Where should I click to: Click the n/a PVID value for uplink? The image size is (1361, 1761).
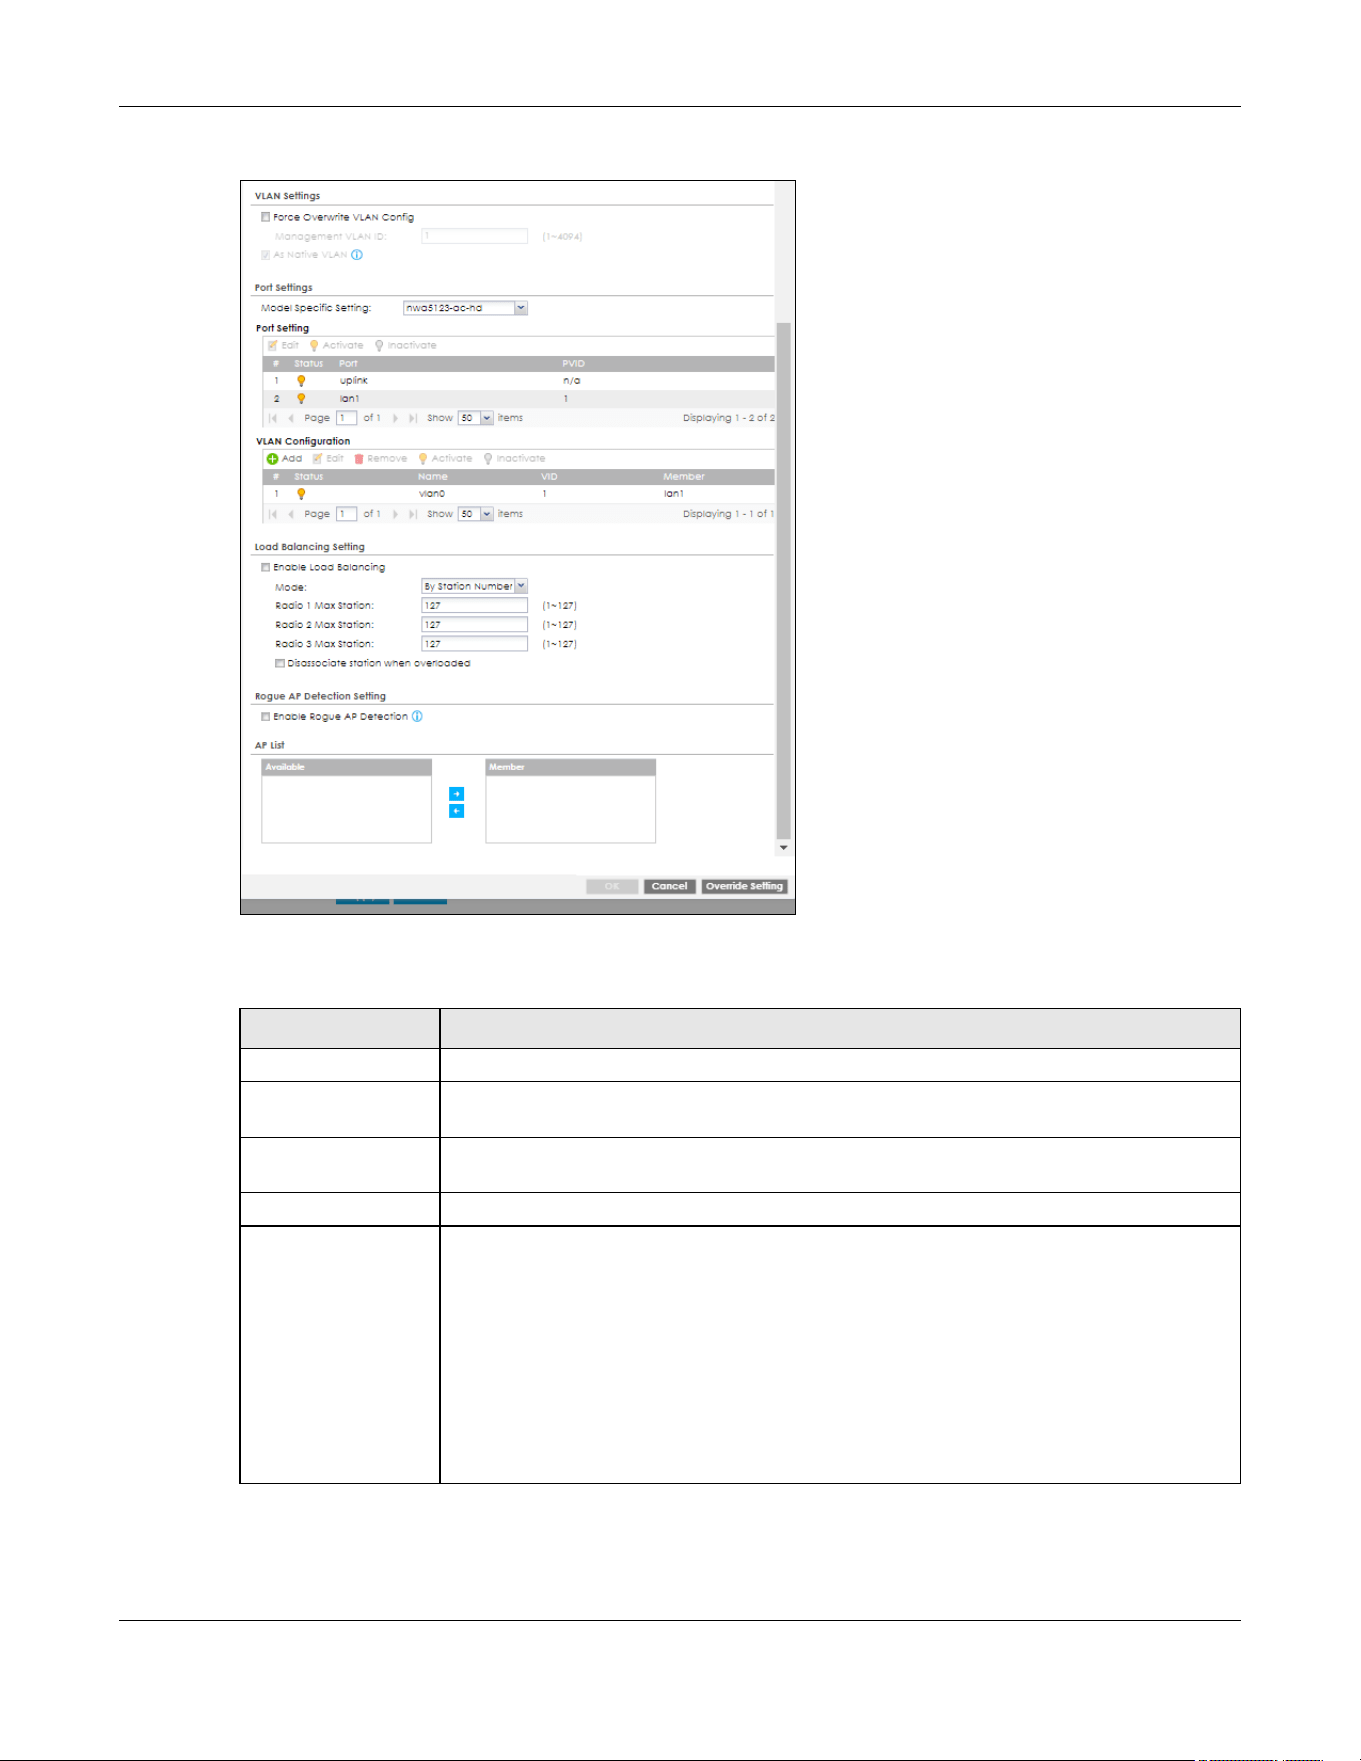click(572, 381)
